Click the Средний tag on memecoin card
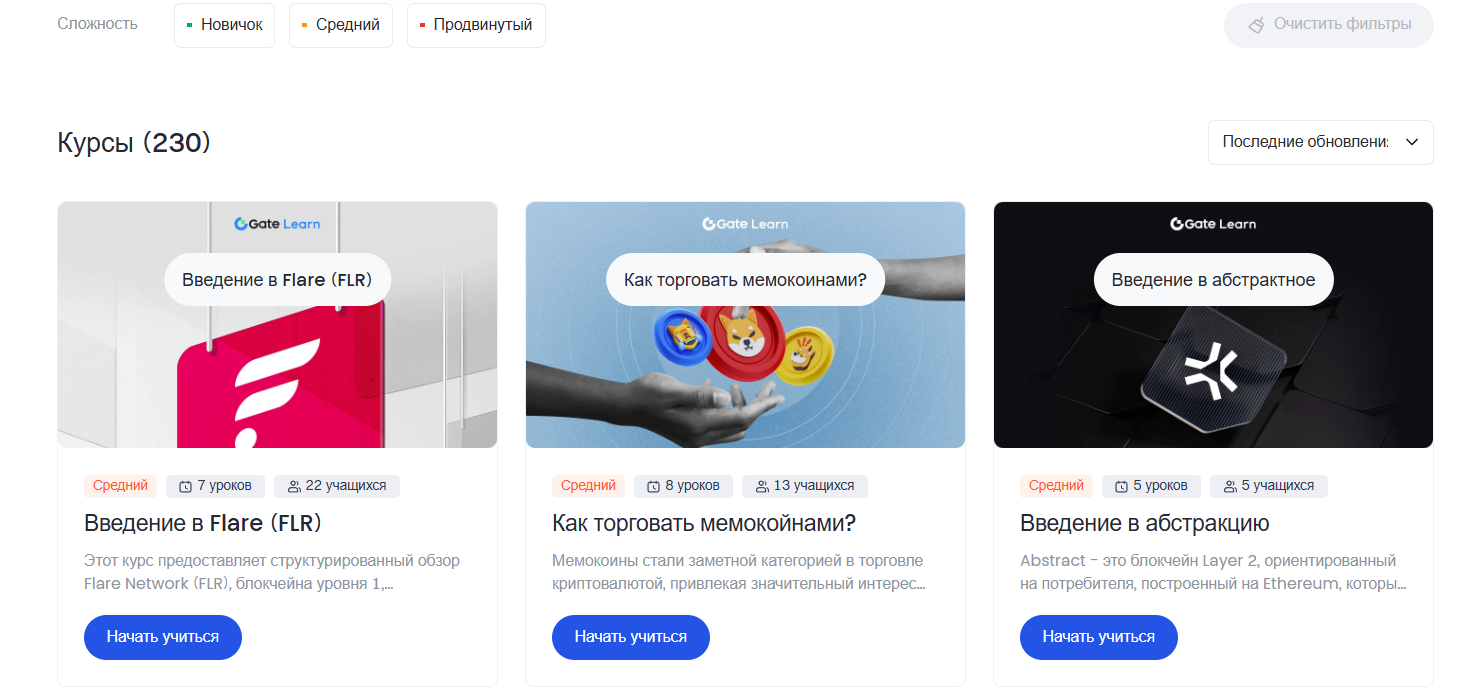Viewport: 1475px width, 695px height. (588, 486)
